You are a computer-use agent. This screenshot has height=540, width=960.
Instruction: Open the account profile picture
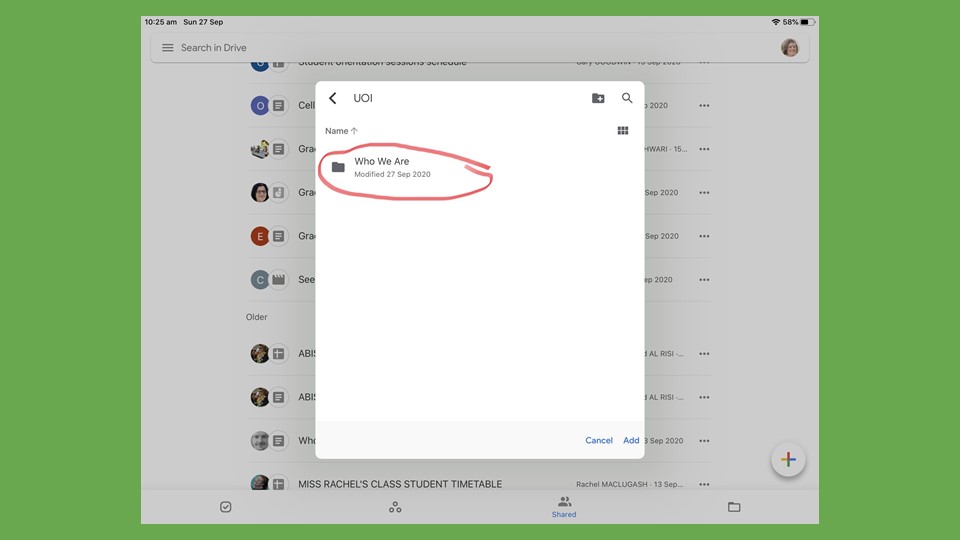(x=790, y=48)
